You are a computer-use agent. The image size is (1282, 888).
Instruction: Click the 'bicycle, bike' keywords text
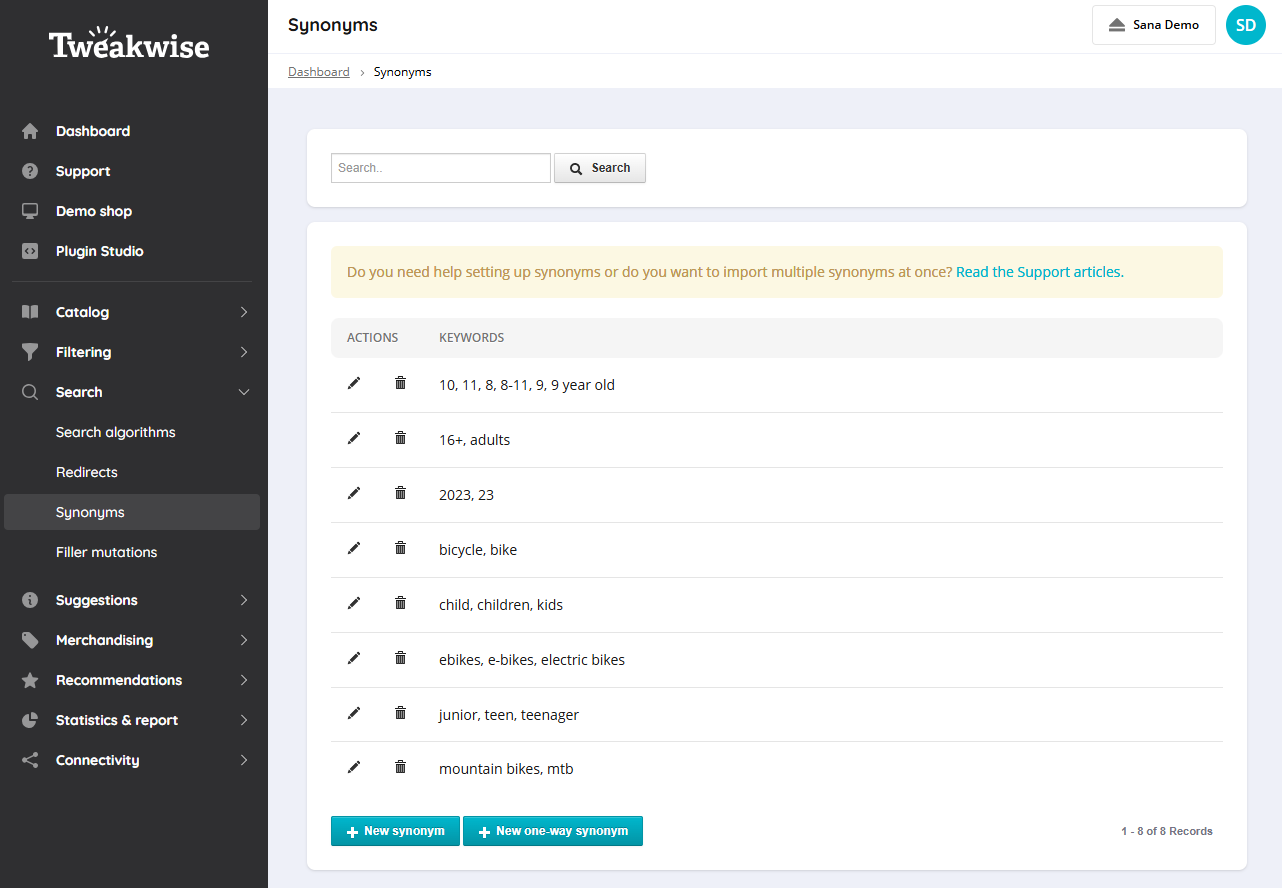click(x=478, y=550)
